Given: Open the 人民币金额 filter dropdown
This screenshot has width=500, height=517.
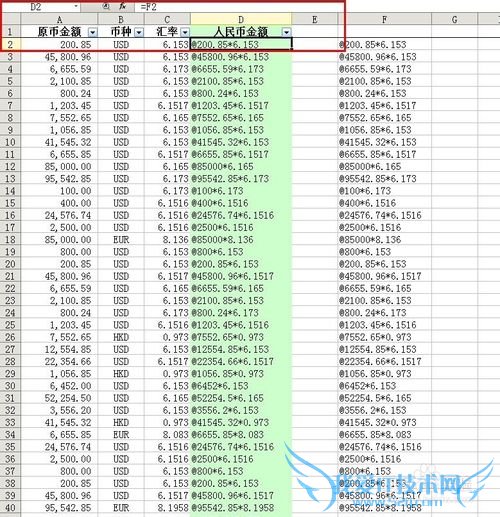Looking at the screenshot, I should pyautogui.click(x=286, y=32).
